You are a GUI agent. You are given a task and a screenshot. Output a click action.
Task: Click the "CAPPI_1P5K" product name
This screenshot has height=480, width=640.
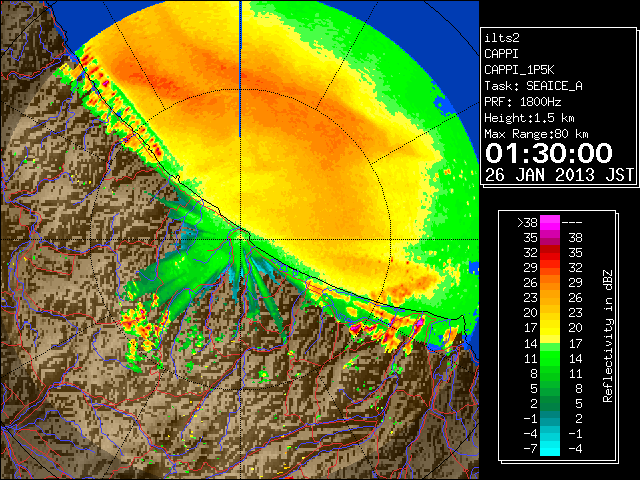click(x=519, y=70)
